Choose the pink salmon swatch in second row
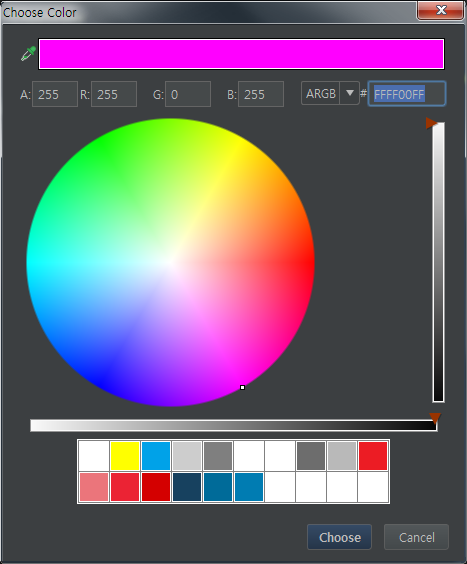 pyautogui.click(x=94, y=487)
